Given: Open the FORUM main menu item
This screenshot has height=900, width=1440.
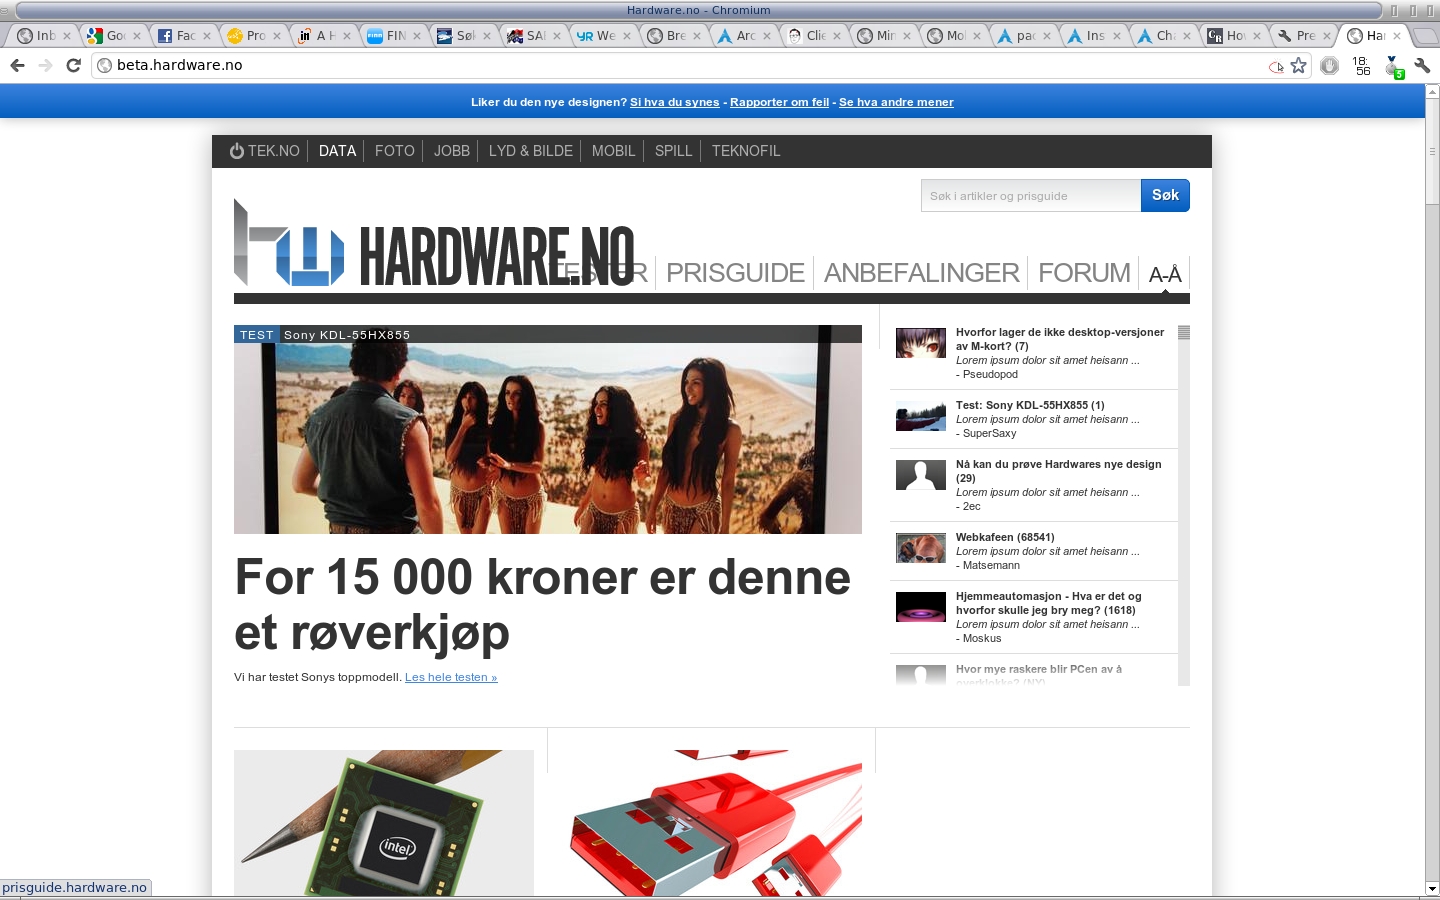Looking at the screenshot, I should (x=1084, y=273).
